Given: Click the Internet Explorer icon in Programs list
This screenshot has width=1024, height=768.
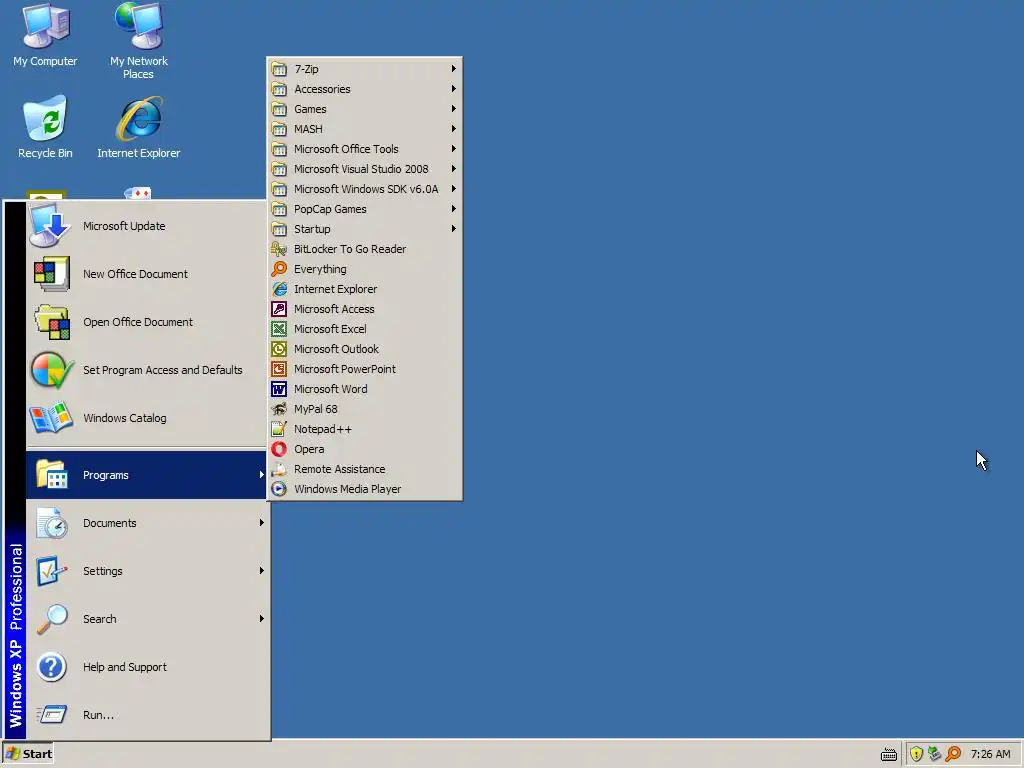Looking at the screenshot, I should 279,289.
